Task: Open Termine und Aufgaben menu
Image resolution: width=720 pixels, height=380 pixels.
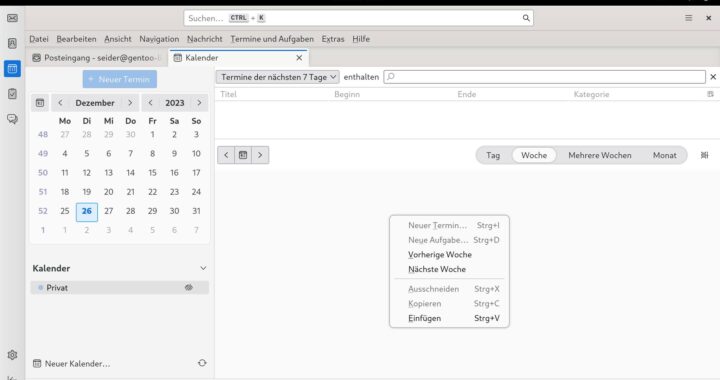Action: 272,39
